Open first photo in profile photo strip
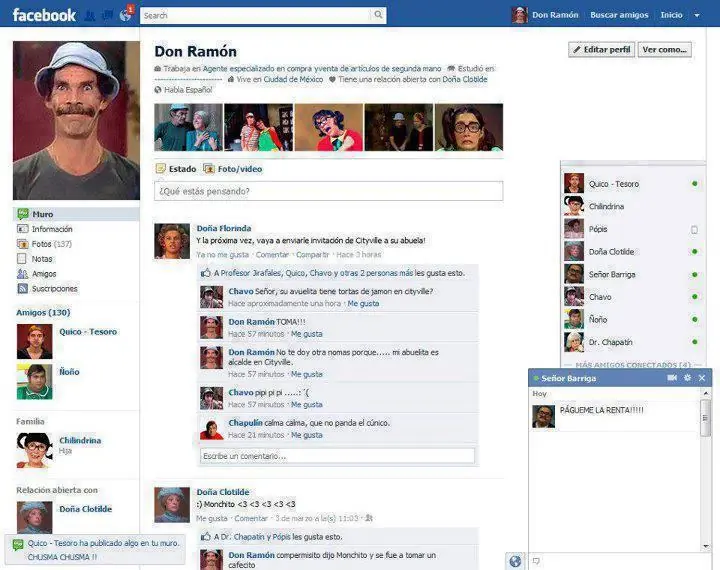Viewport: 720px width, 570px height. click(x=188, y=127)
